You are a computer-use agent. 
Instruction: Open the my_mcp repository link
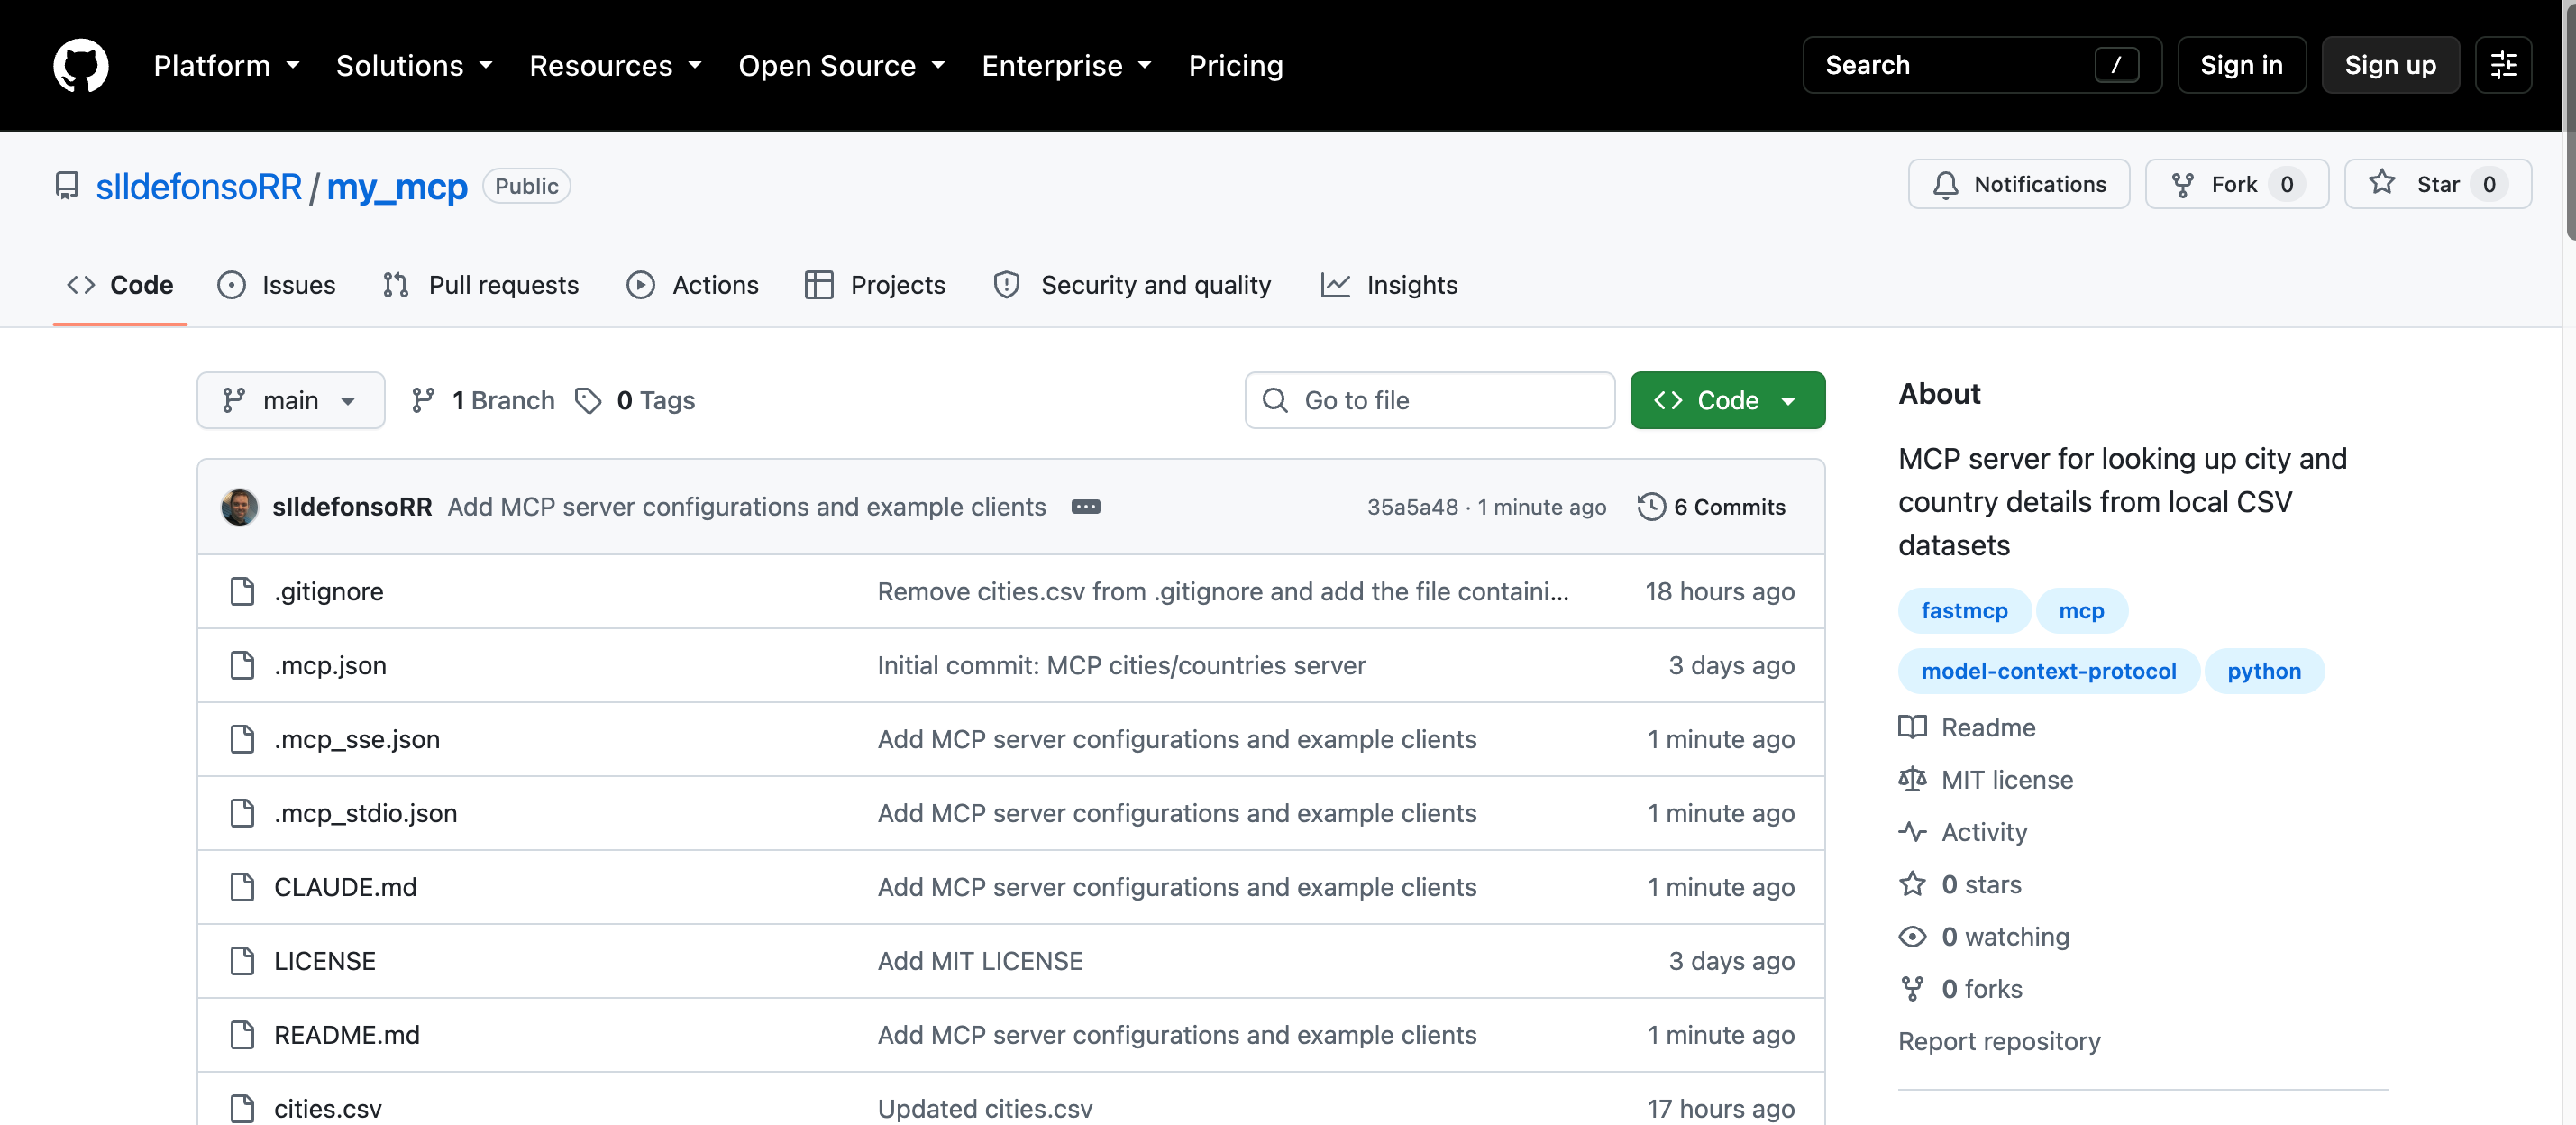click(397, 187)
